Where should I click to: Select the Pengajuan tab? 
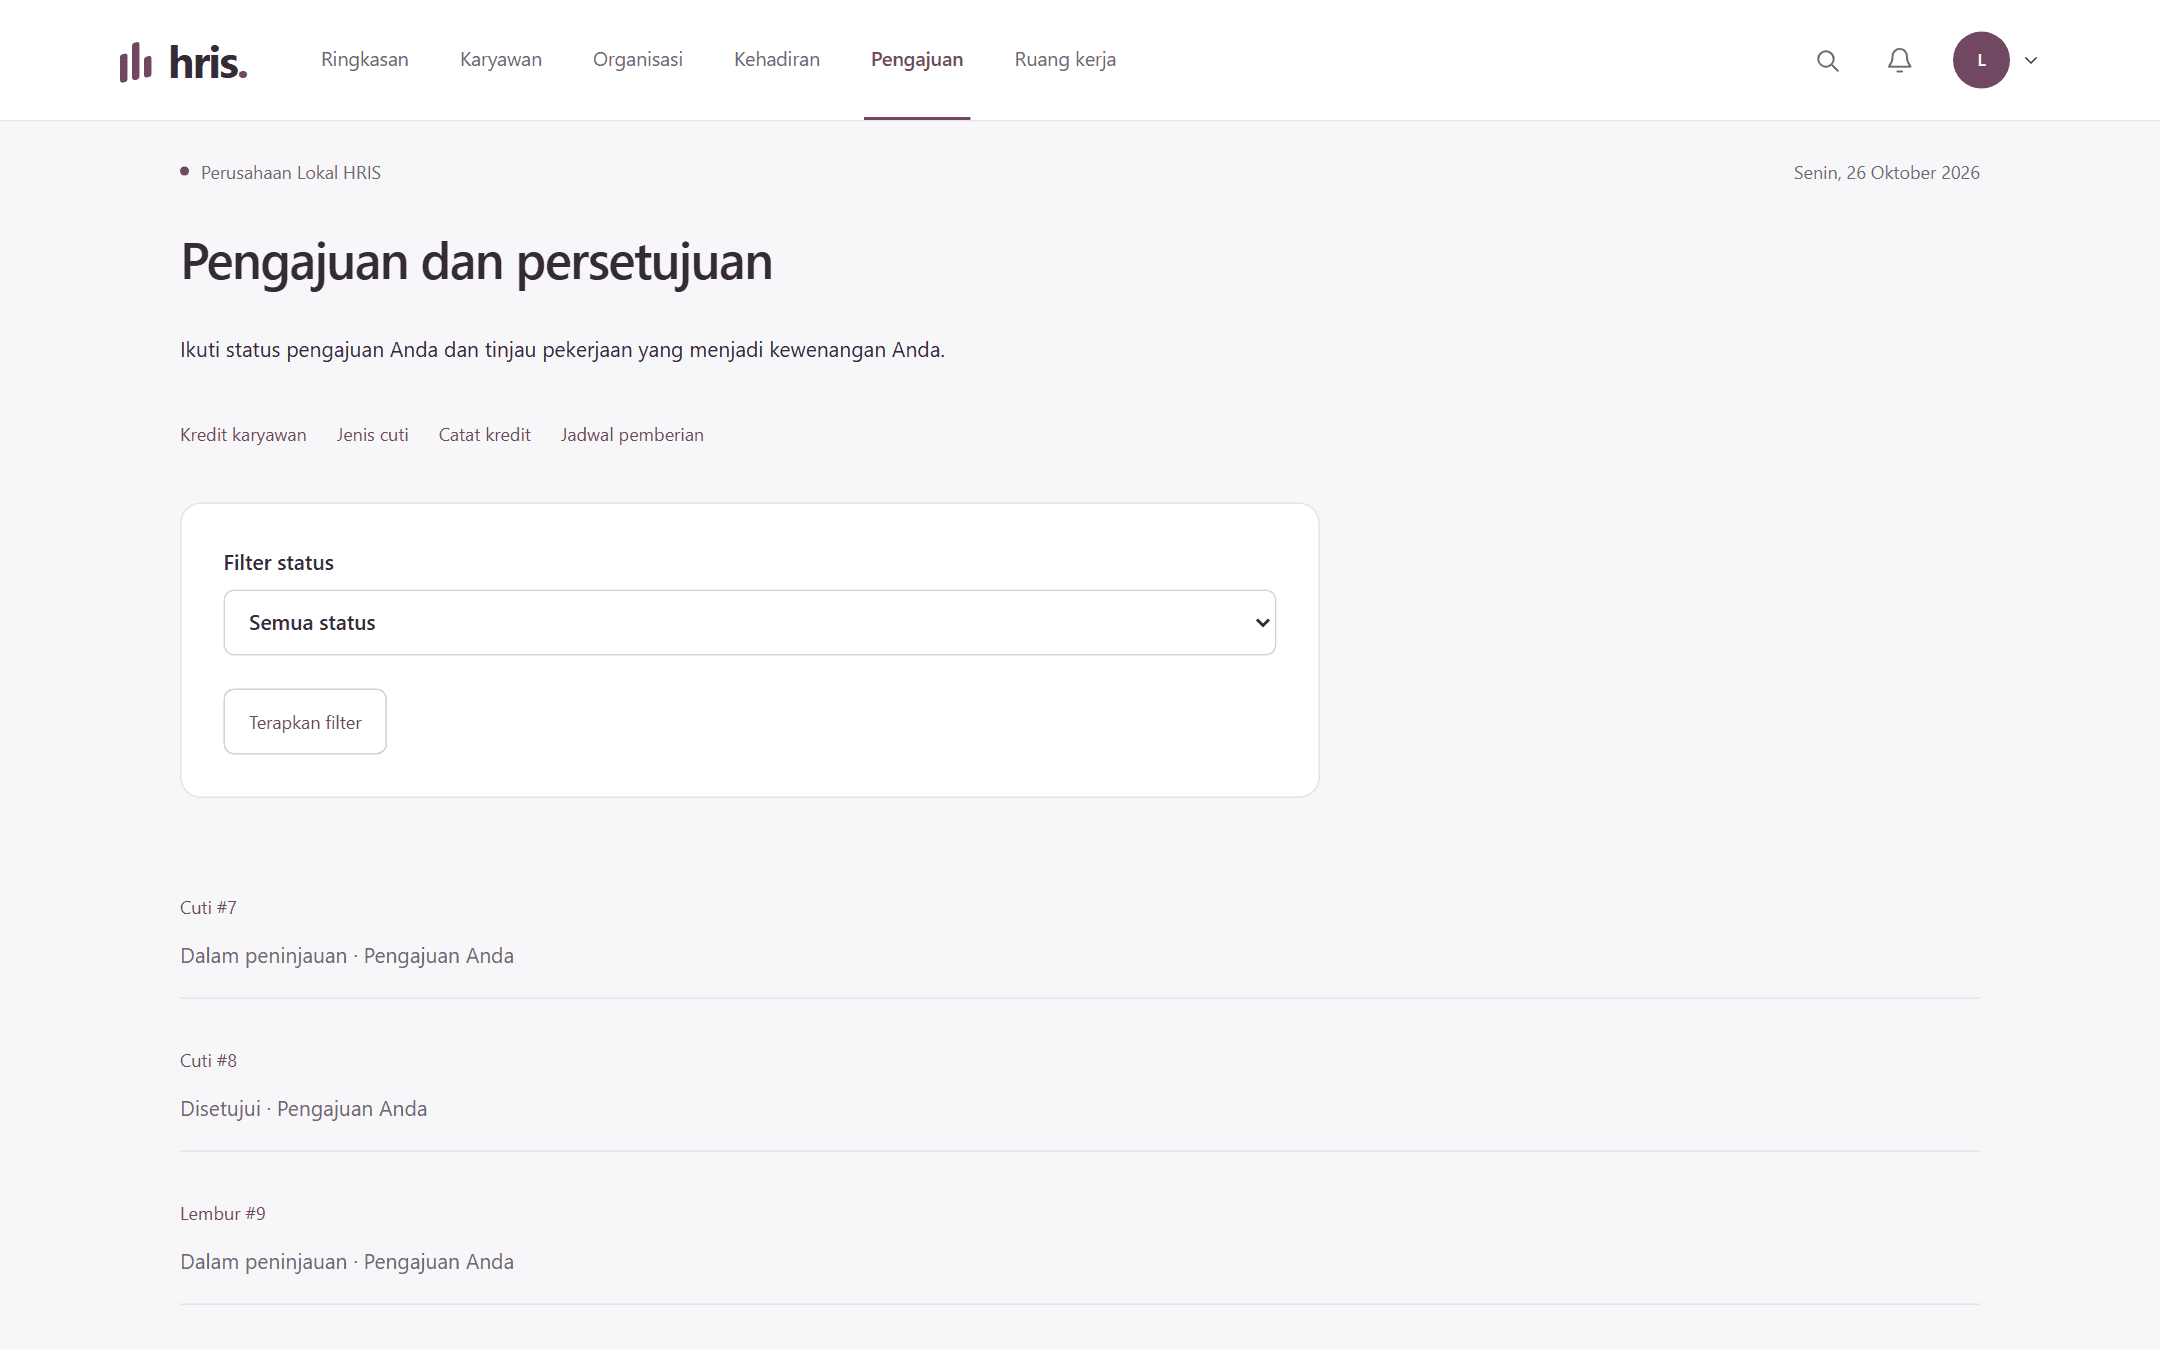tap(916, 59)
